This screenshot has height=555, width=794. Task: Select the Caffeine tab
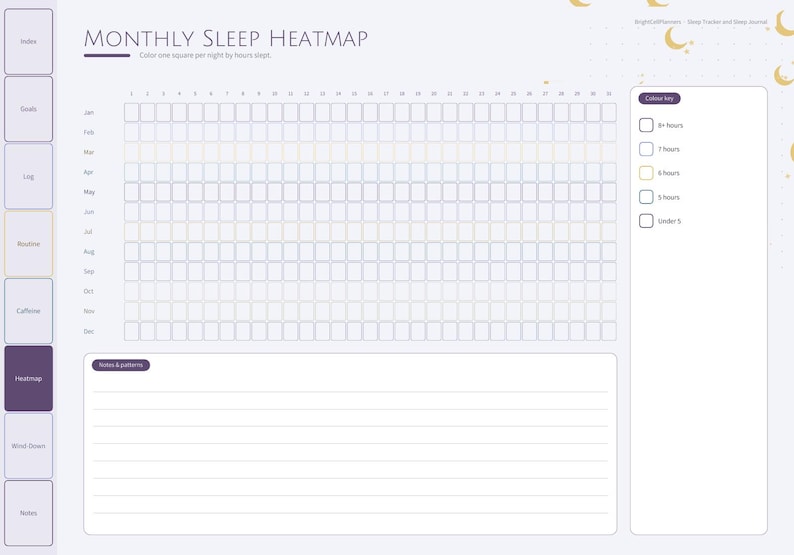[28, 311]
